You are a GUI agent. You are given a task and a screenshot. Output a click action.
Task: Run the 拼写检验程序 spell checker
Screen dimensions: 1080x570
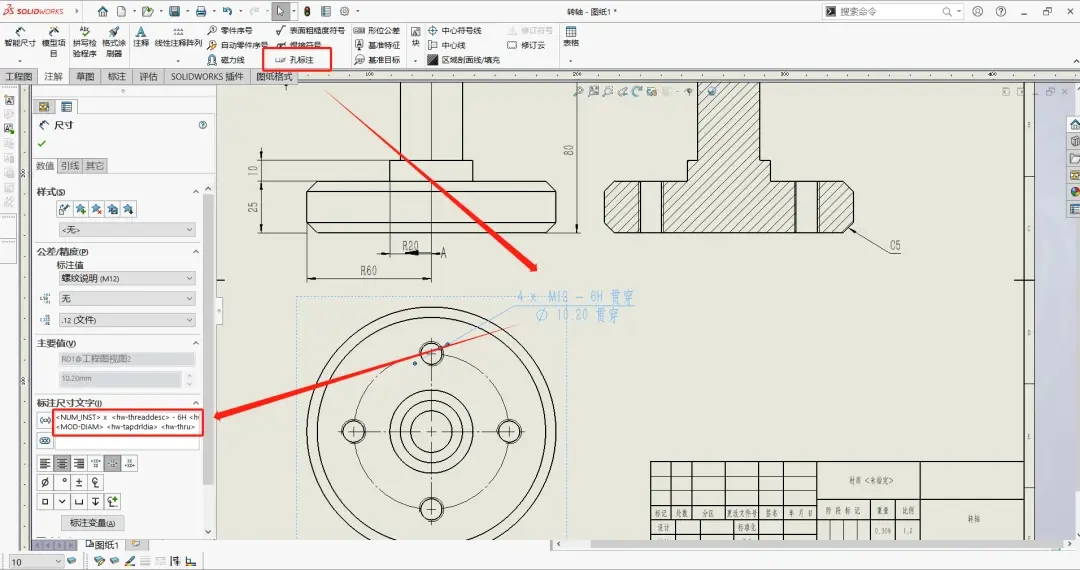84,42
